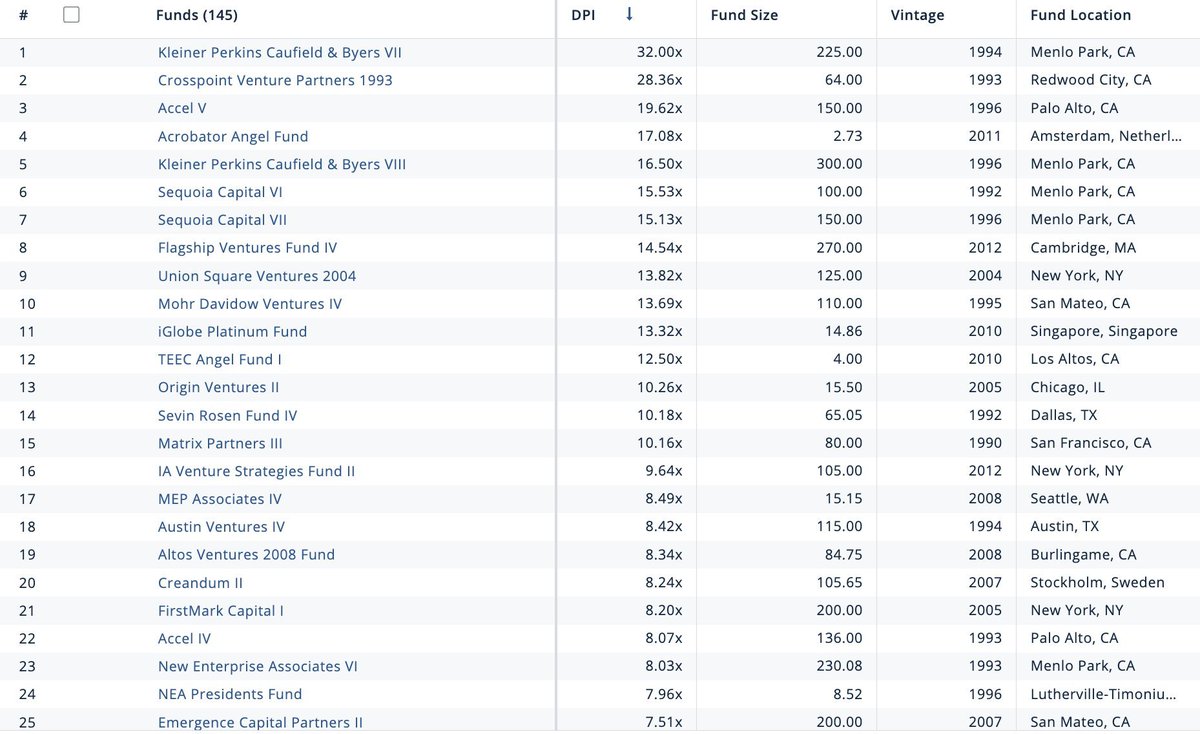Open Kleiner Perkins Caufield & Byers VIII fund
1200x734 pixels.
[x=282, y=164]
